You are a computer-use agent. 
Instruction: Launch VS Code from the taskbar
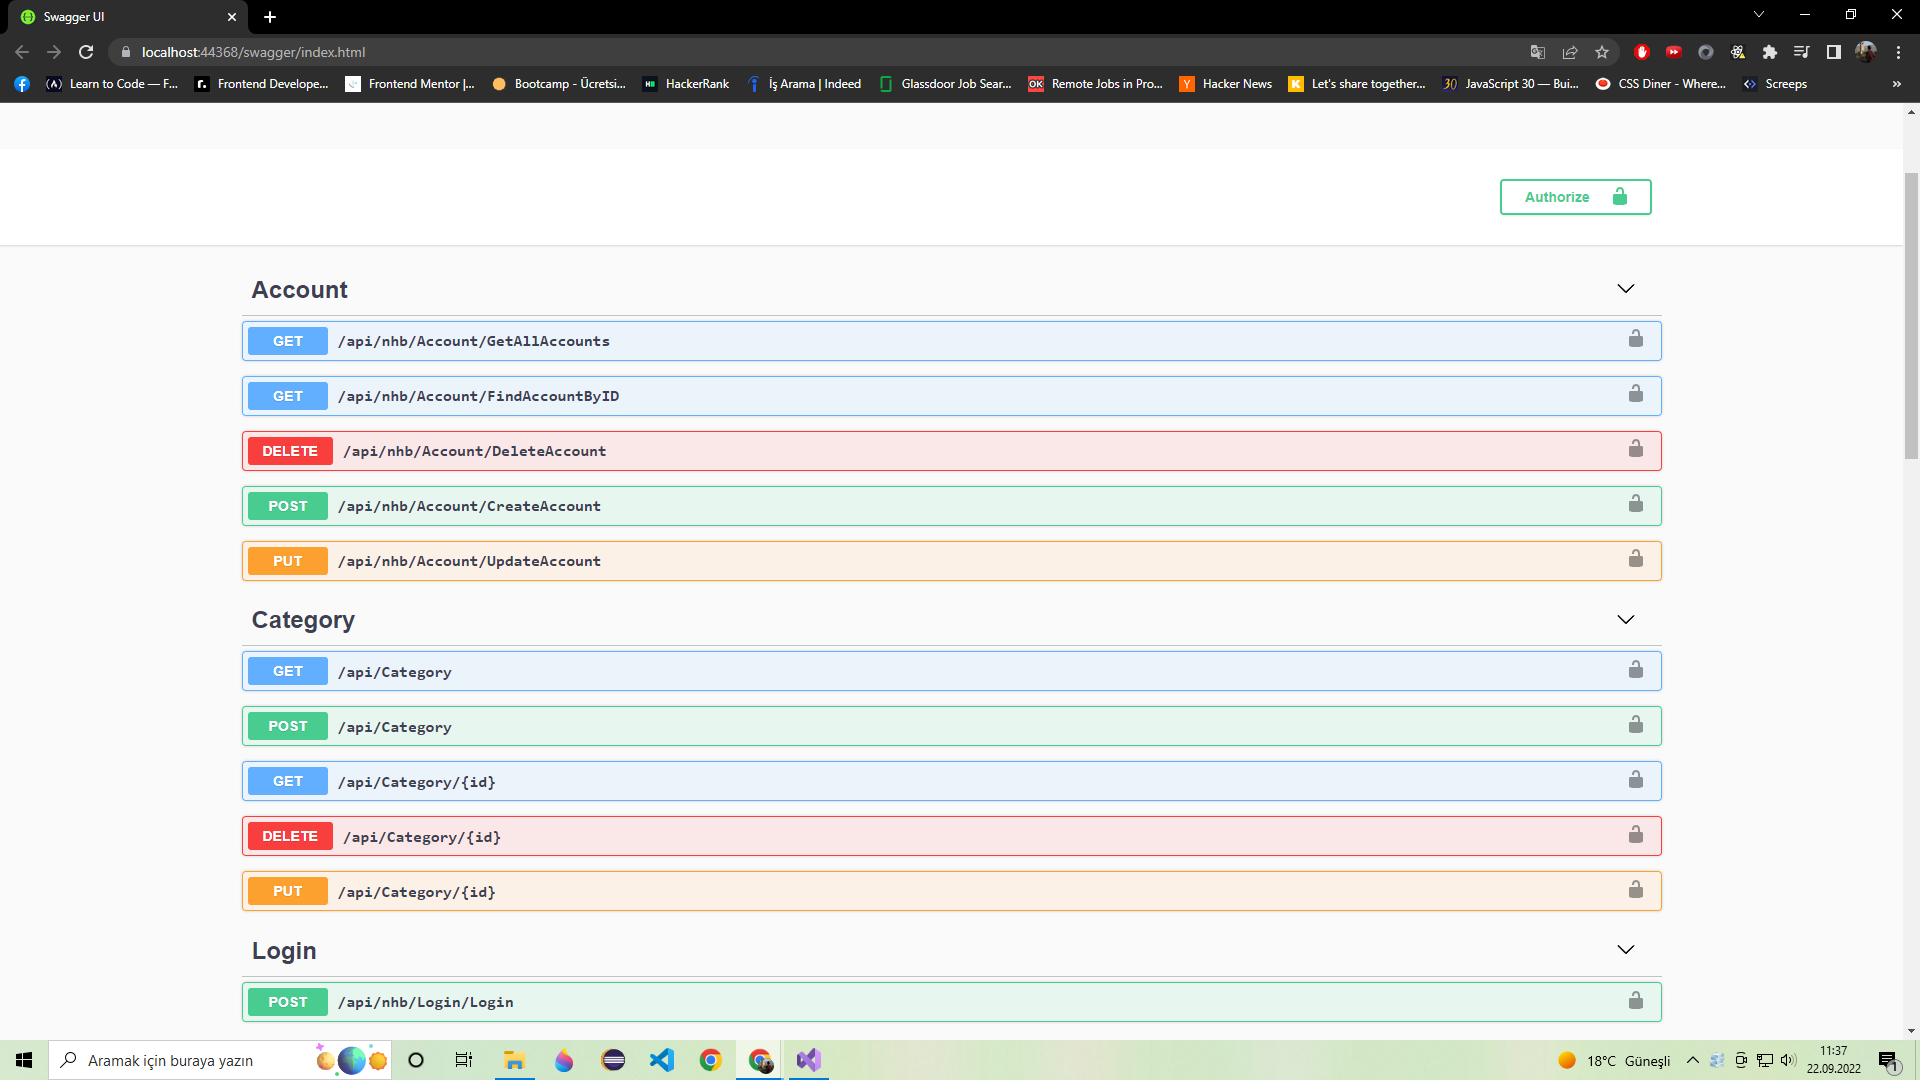661,1060
